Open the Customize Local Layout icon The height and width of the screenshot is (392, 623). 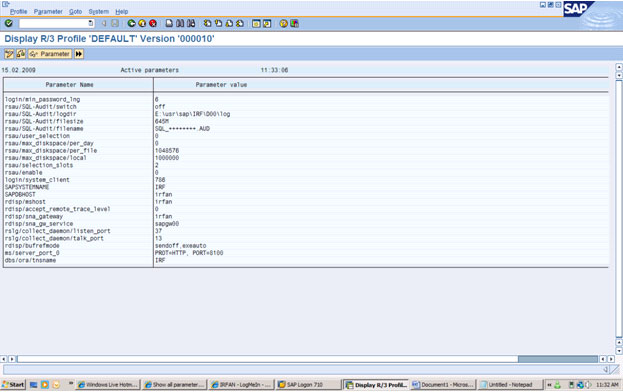[294, 23]
